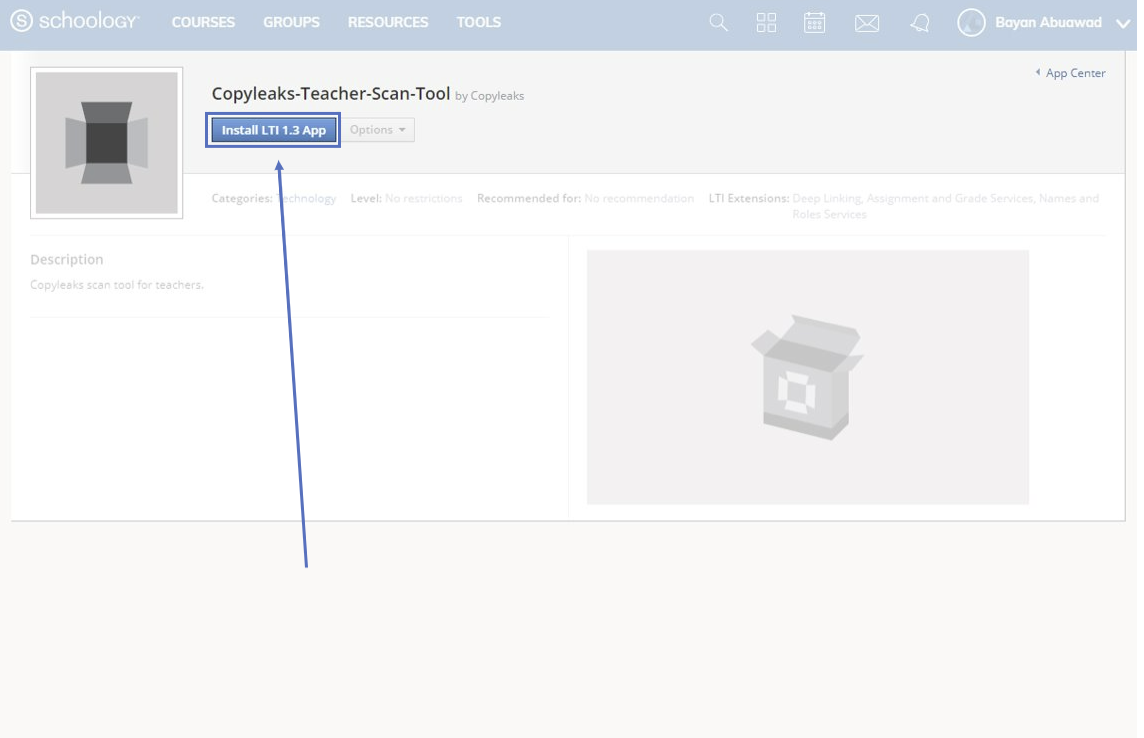Click the Bayan Abuawad username
Screen dimensions: 1144x738
tap(1048, 23)
